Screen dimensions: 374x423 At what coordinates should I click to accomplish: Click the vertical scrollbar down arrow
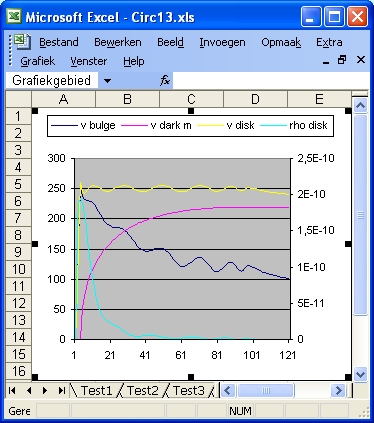[361, 374]
